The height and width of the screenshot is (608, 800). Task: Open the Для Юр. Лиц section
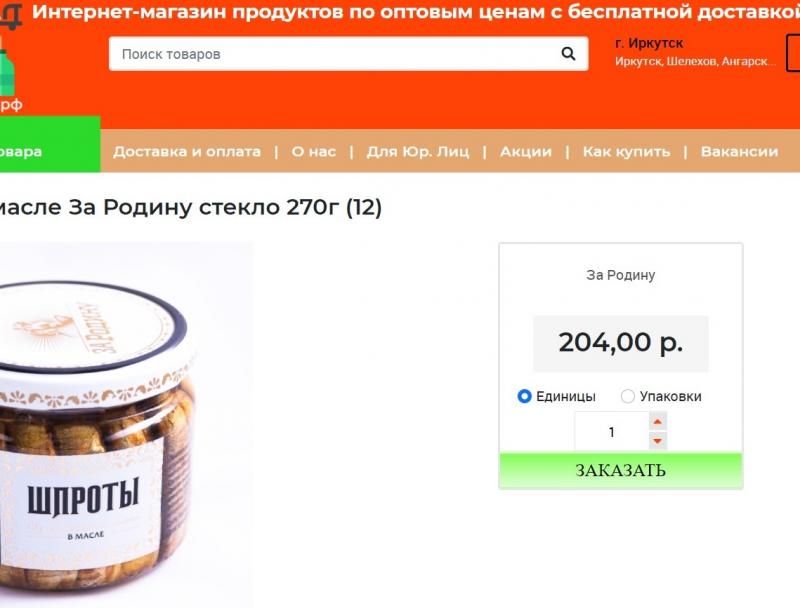click(x=417, y=151)
